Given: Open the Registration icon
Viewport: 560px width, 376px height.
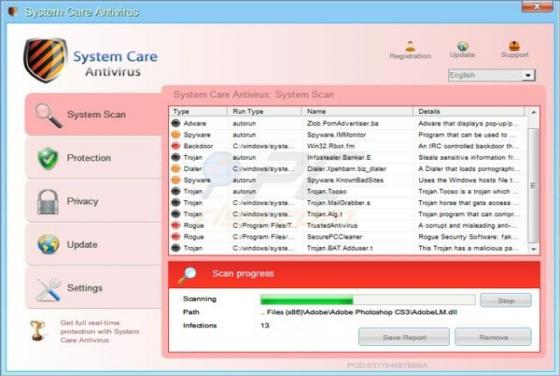Looking at the screenshot, I should point(410,46).
